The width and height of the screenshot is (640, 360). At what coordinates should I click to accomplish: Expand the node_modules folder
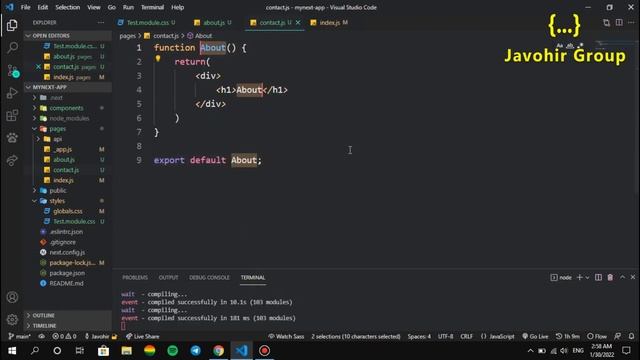tap(69, 118)
